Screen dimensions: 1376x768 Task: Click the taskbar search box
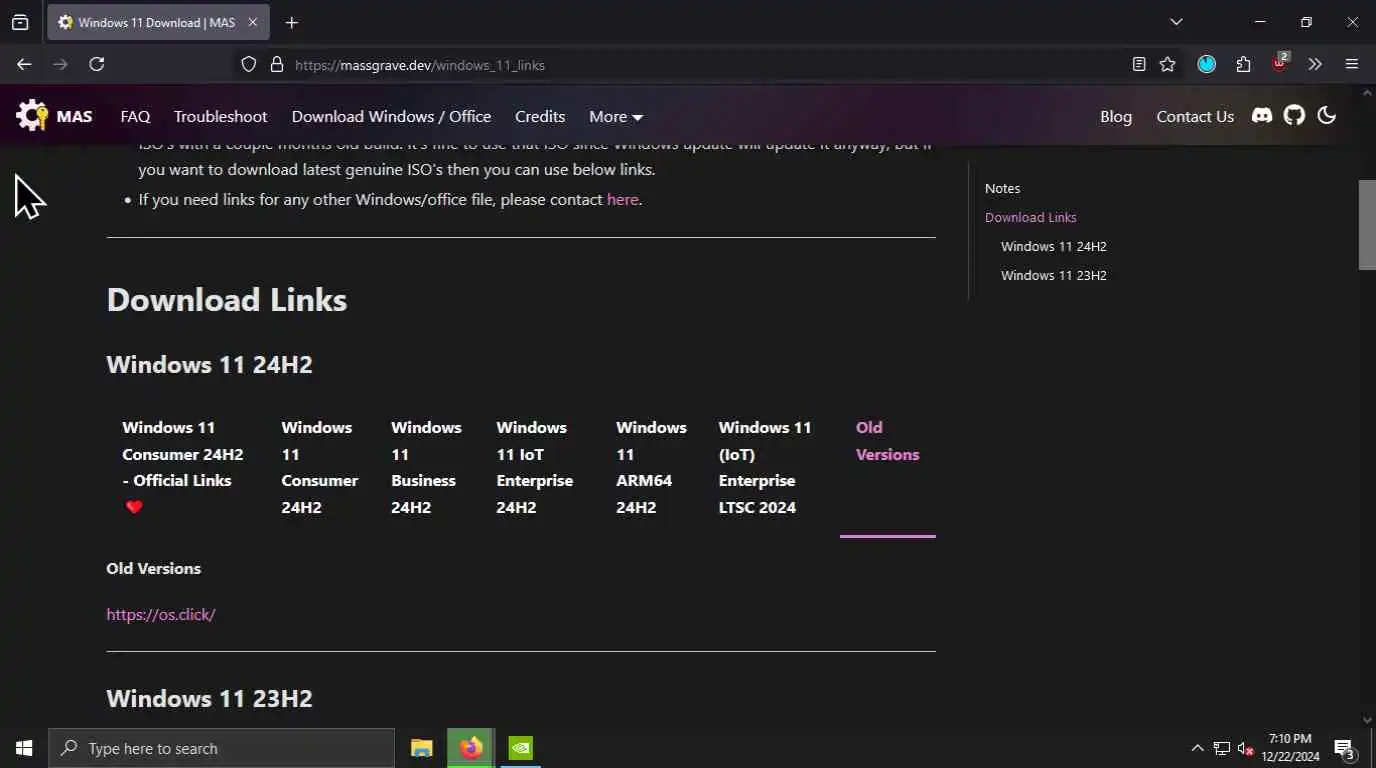221,748
